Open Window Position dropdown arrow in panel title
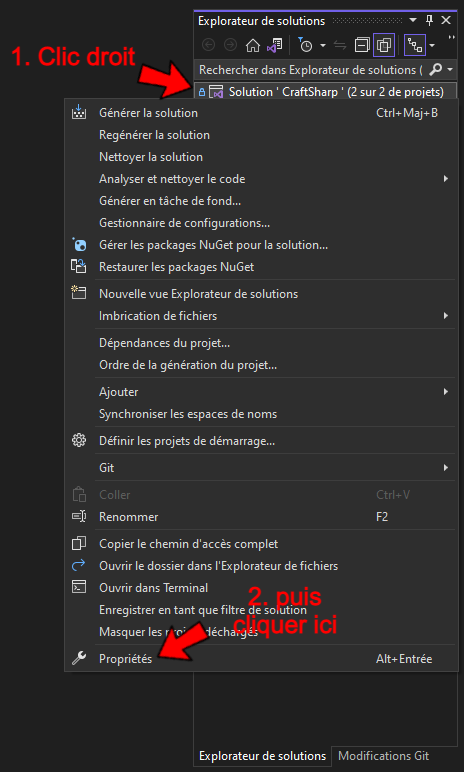 click(x=413, y=21)
